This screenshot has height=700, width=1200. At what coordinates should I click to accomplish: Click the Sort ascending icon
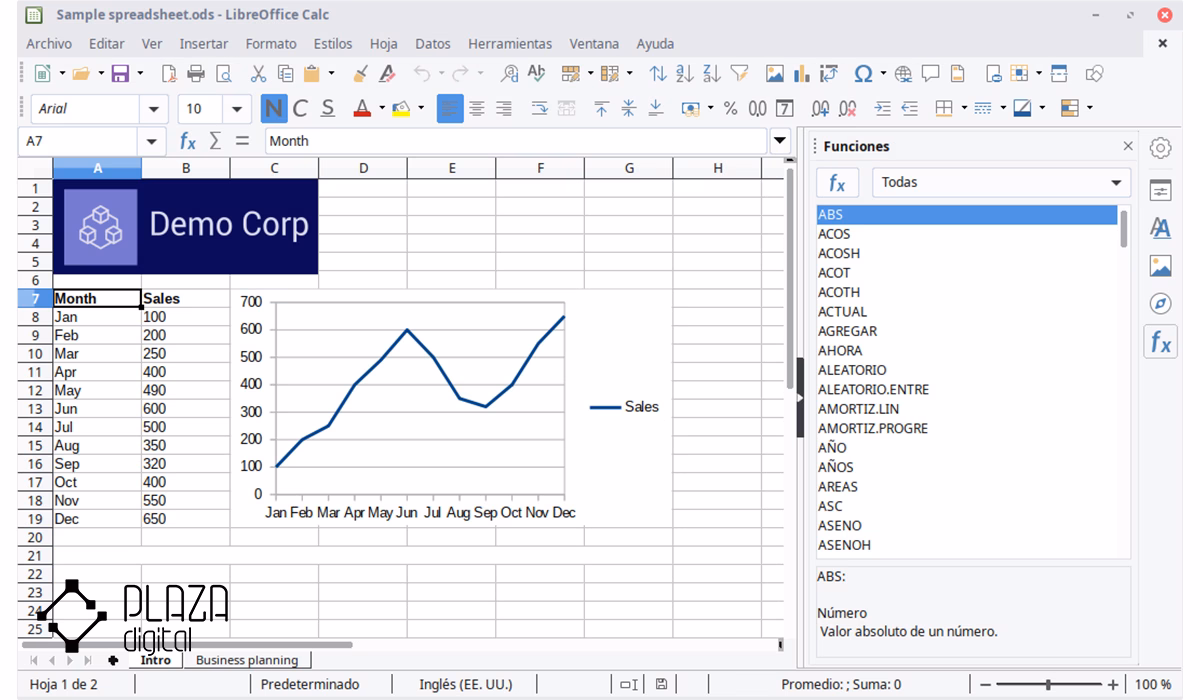click(685, 73)
